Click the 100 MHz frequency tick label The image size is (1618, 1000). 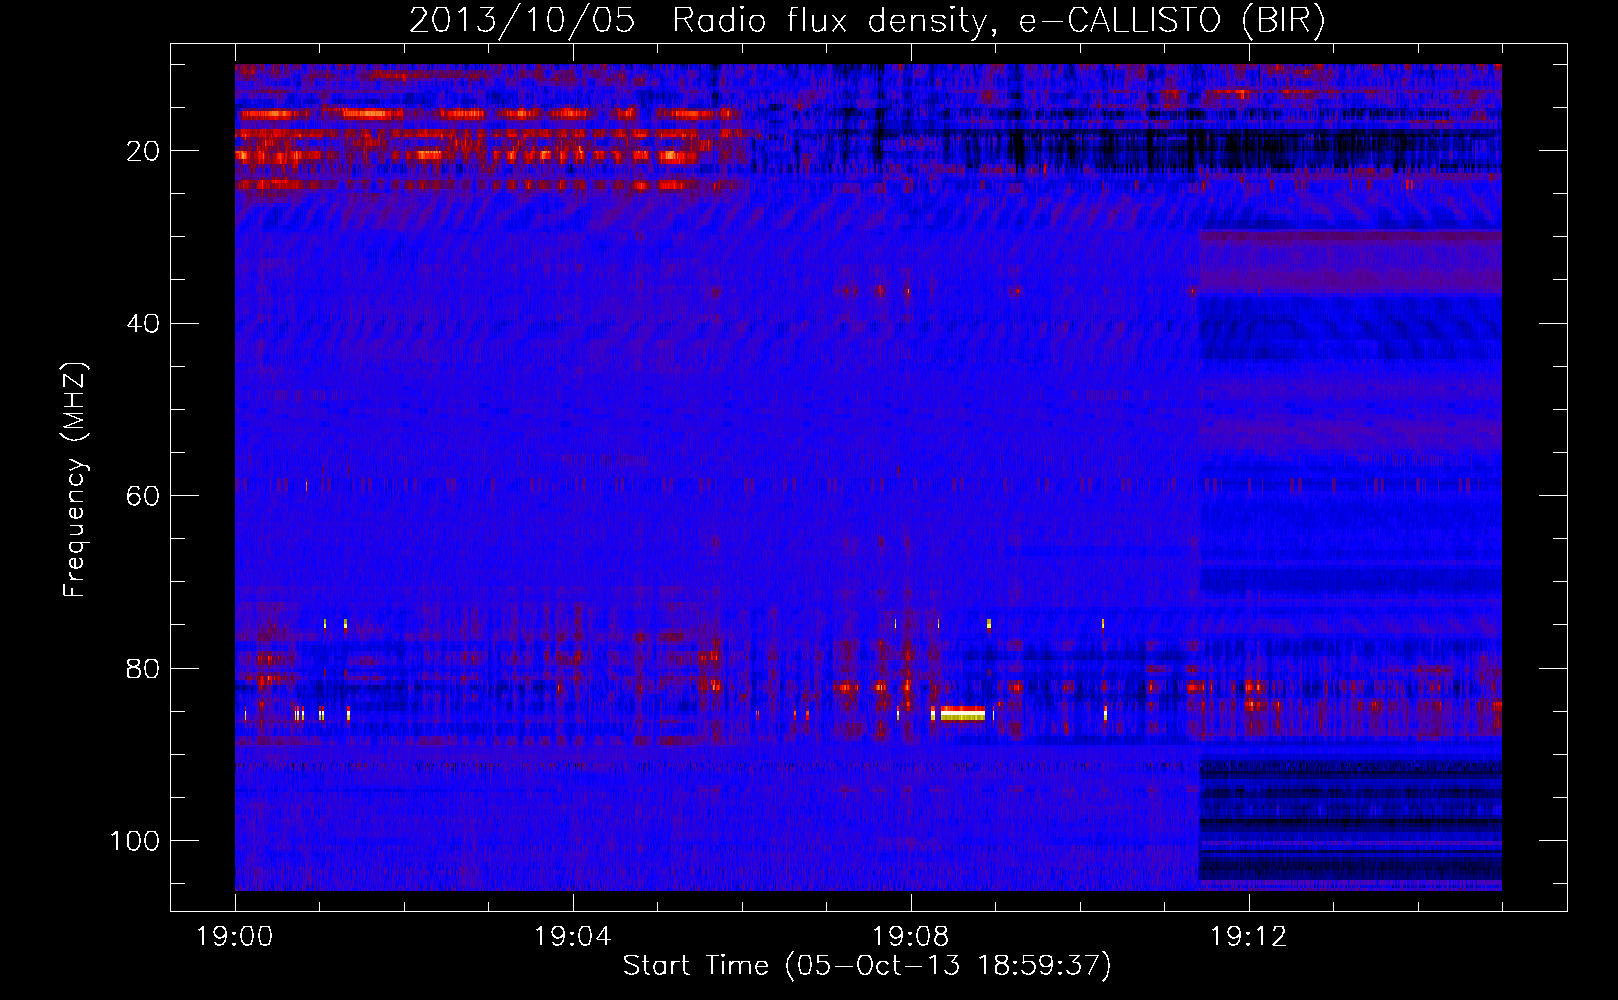[135, 841]
